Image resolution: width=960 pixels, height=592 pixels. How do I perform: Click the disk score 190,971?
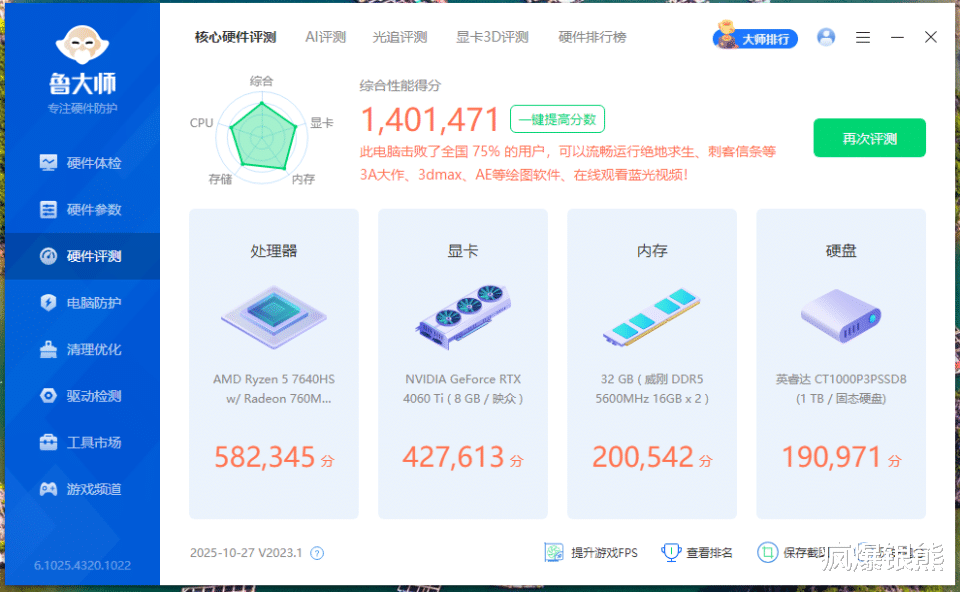click(831, 457)
